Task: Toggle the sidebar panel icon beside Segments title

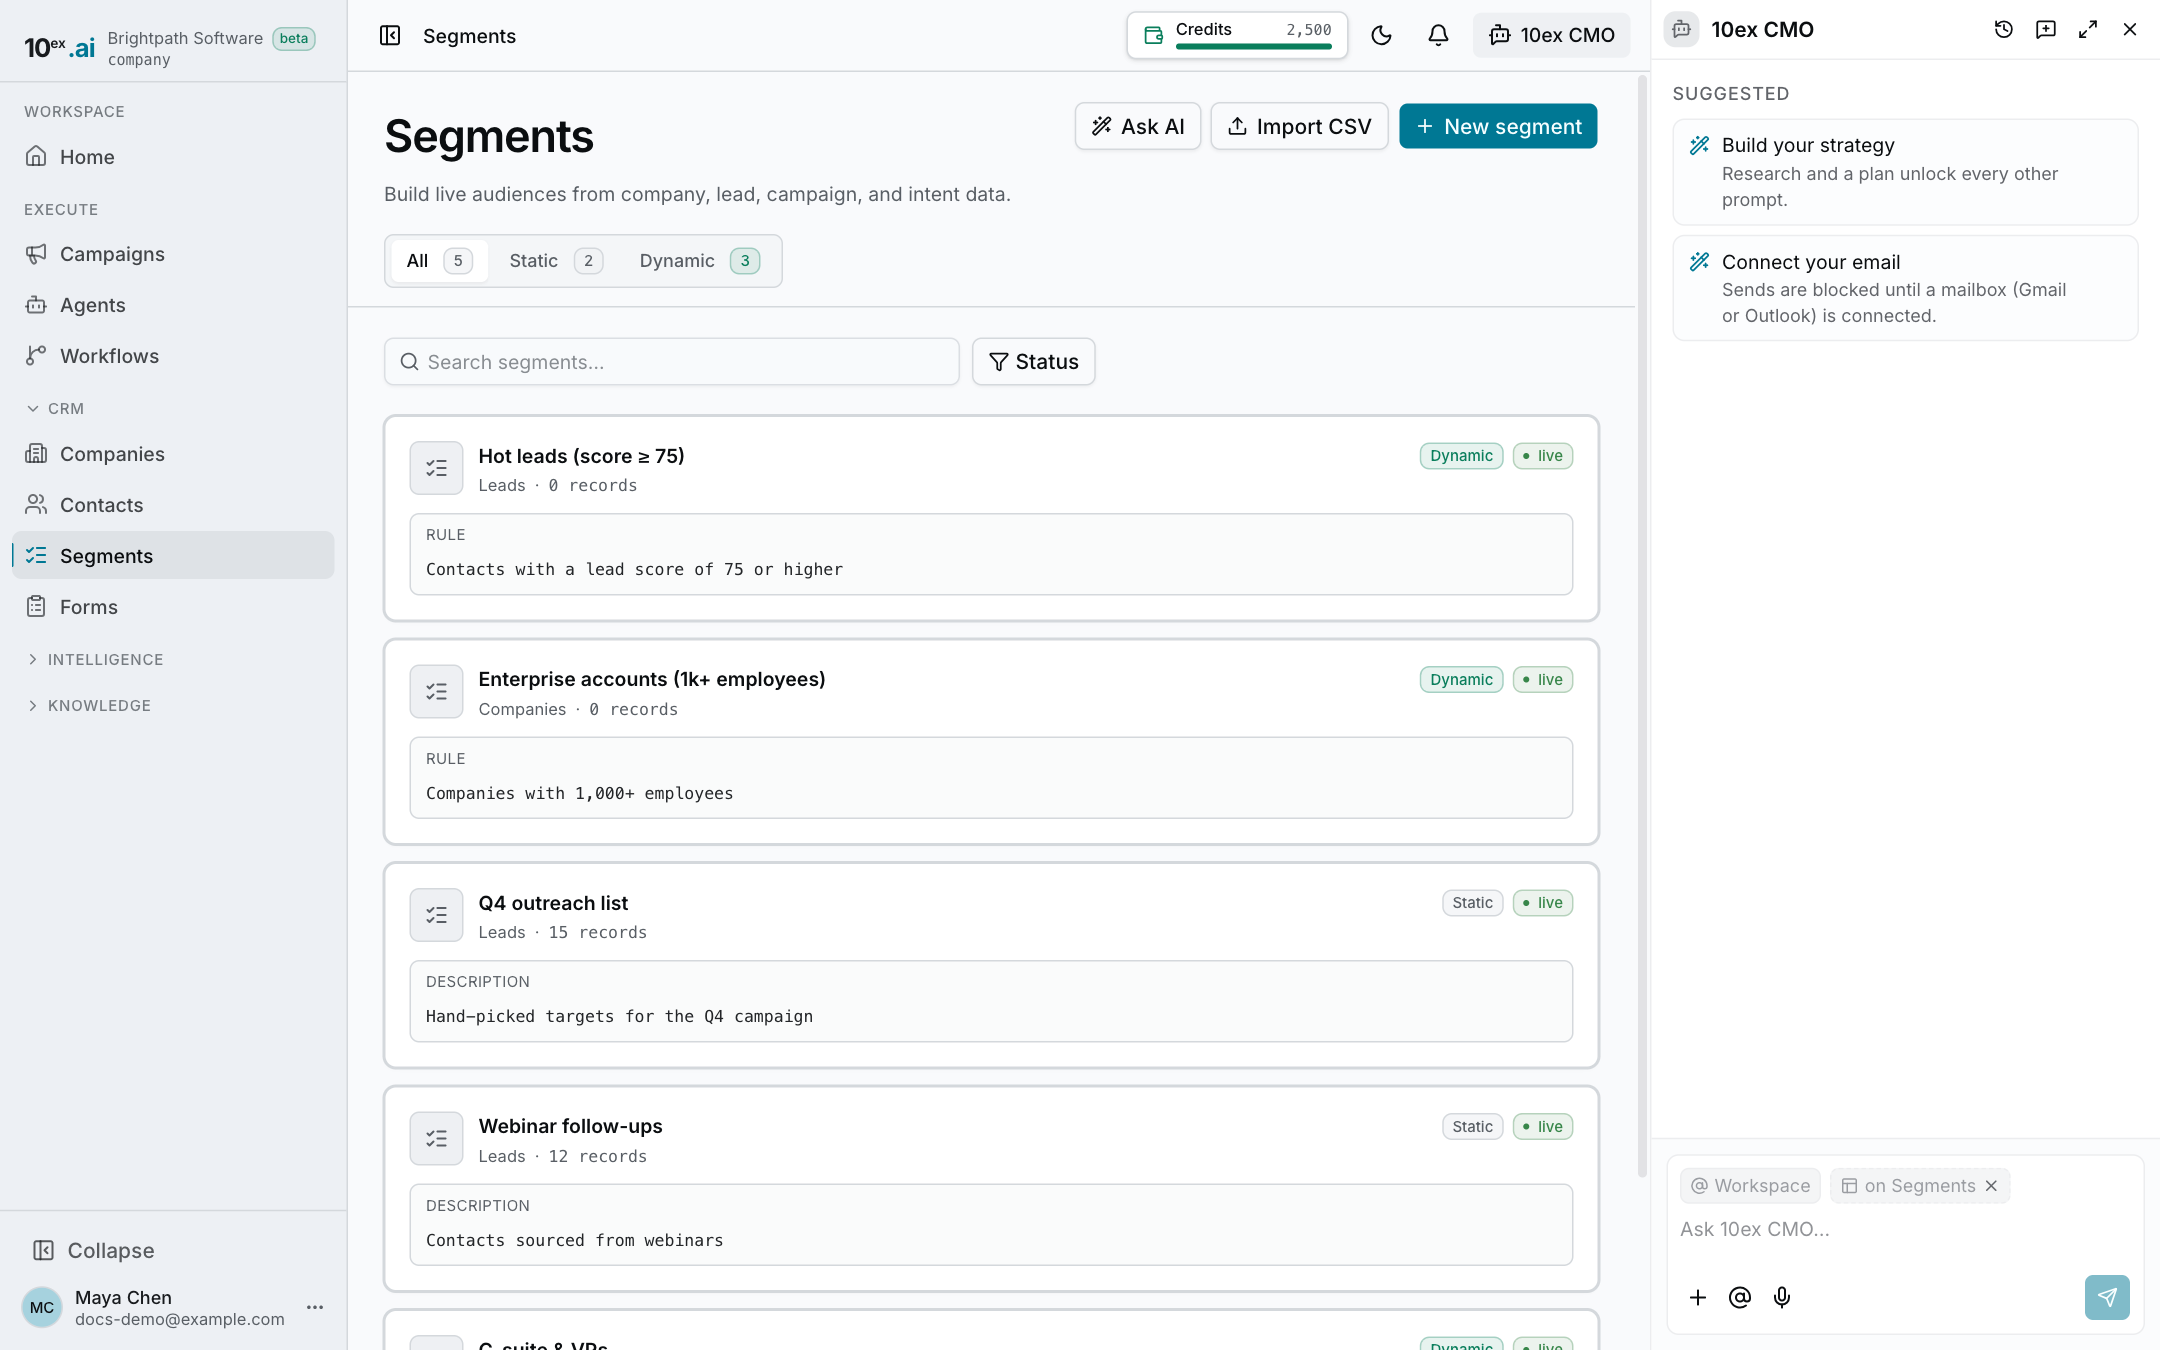Action: pos(390,36)
